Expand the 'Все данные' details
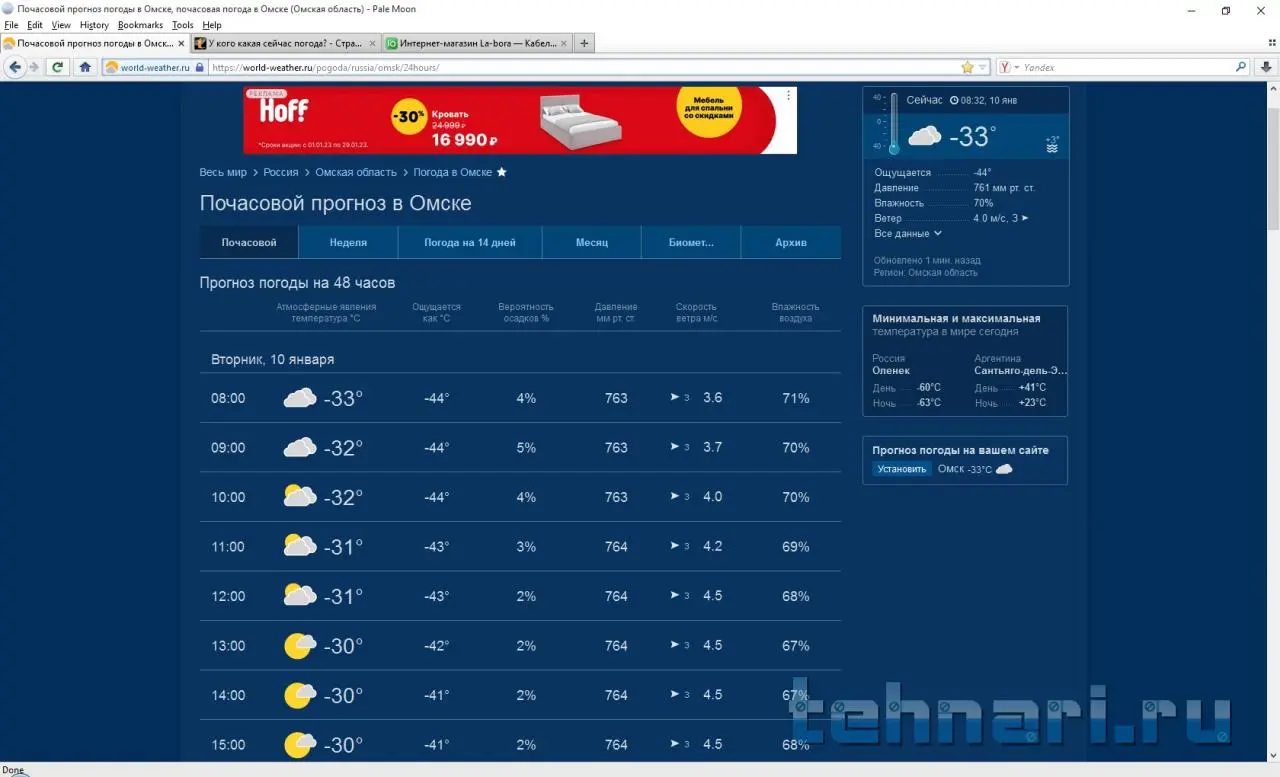The height and width of the screenshot is (777, 1280). point(908,233)
